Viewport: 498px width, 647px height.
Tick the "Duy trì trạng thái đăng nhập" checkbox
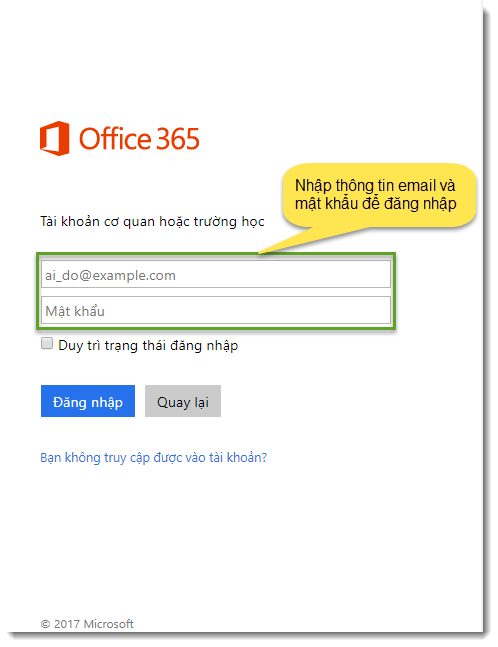(47, 343)
